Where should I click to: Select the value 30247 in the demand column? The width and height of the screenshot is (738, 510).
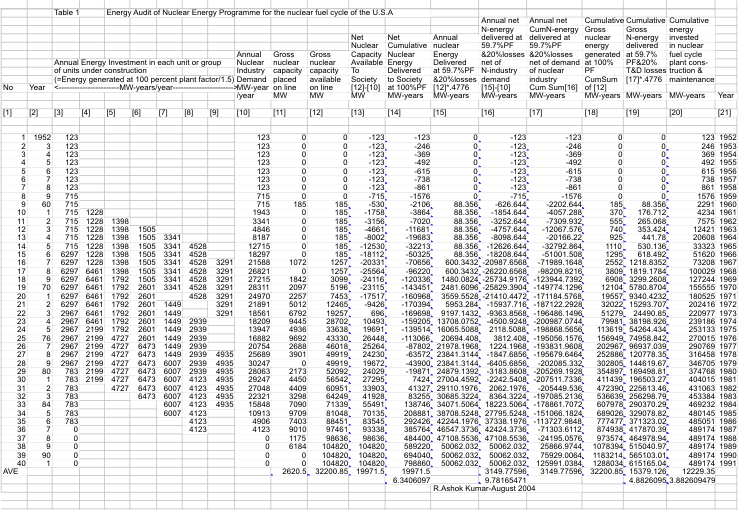[x=259, y=363]
